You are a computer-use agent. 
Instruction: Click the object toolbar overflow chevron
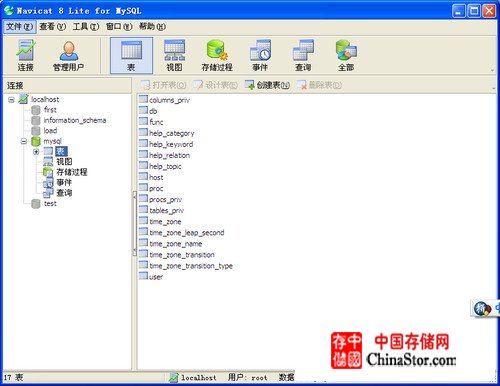[x=493, y=88]
